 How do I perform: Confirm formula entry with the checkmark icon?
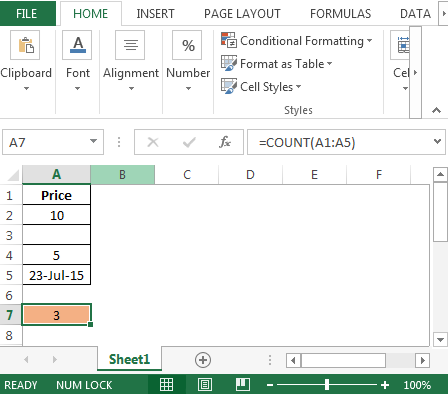[189, 143]
